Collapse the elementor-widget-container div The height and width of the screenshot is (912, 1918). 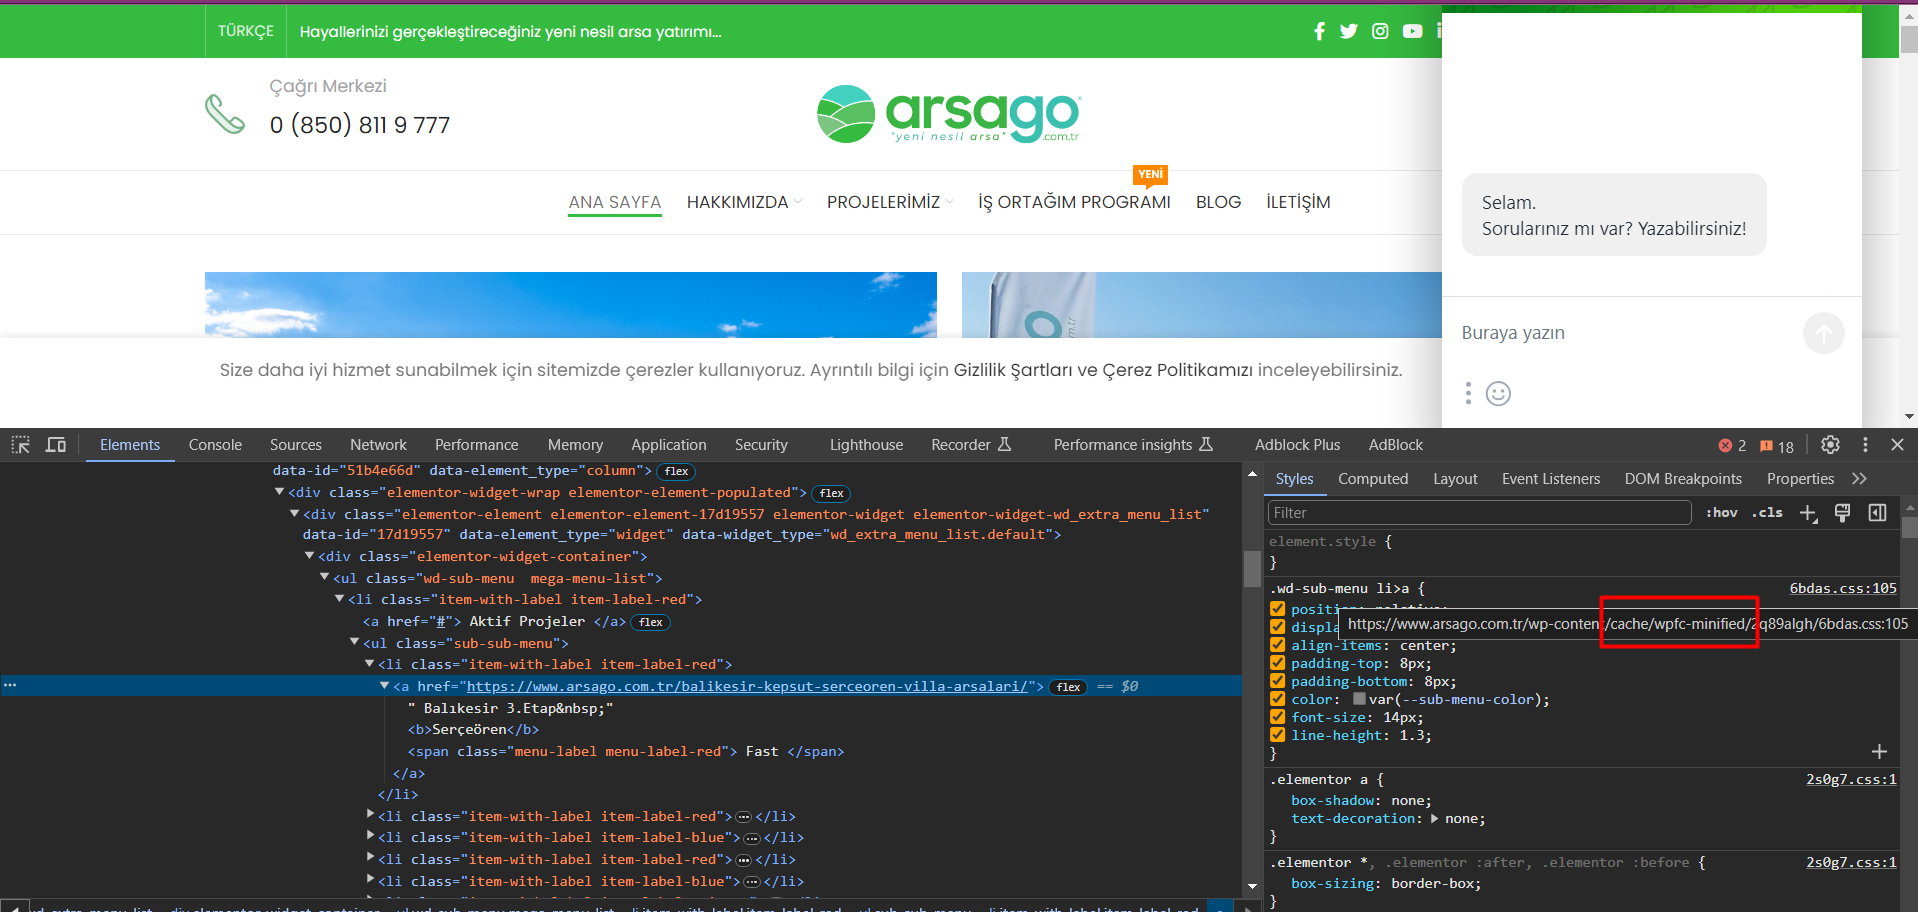coord(310,556)
